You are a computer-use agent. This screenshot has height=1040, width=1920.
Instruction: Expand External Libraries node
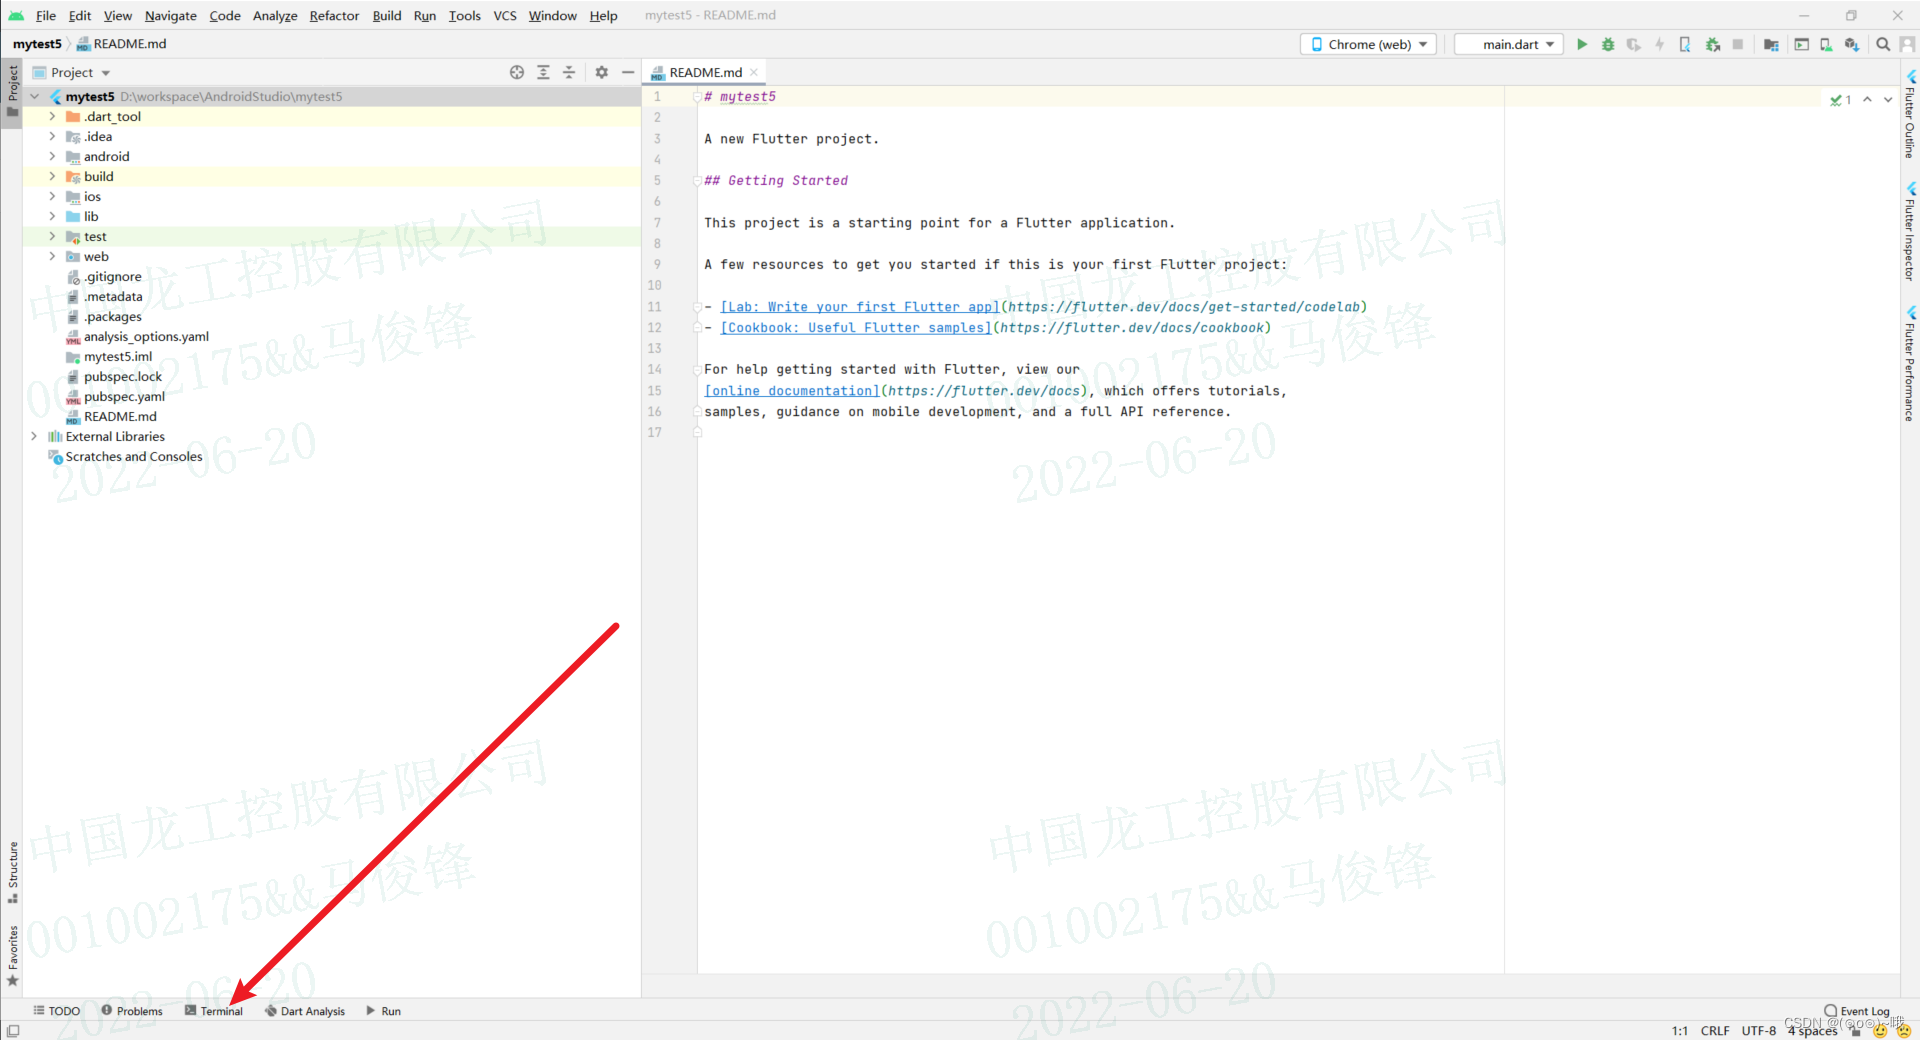click(35, 437)
